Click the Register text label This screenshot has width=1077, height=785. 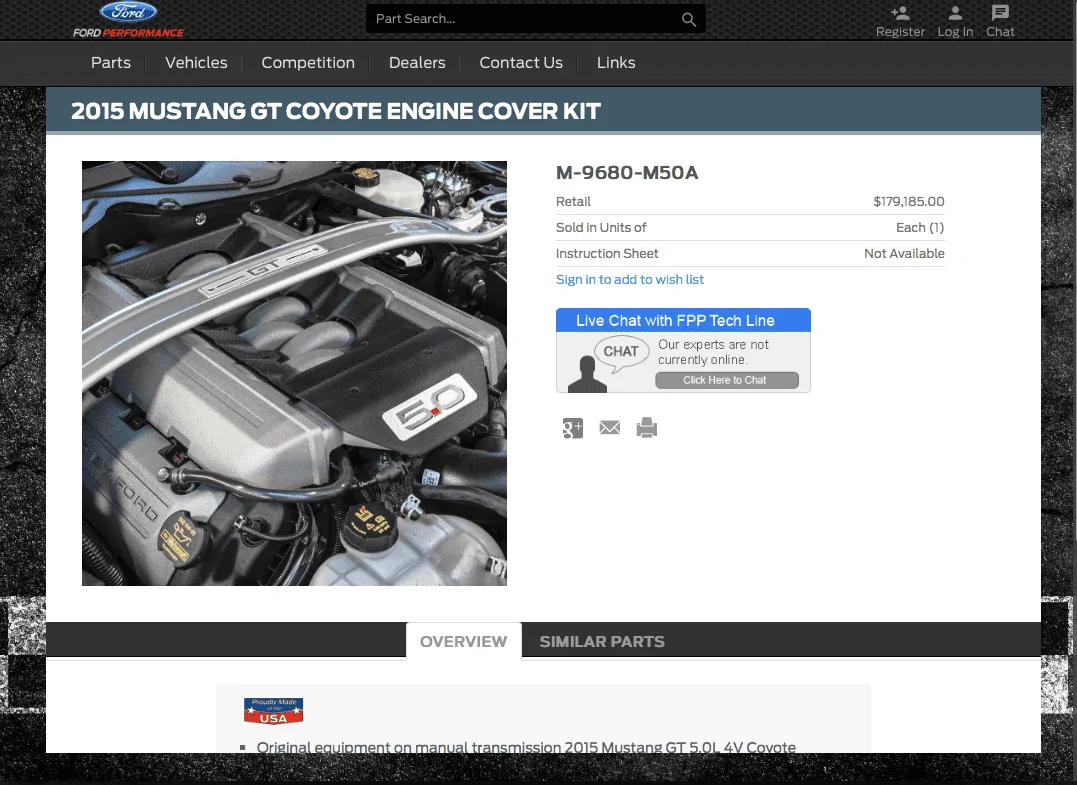pyautogui.click(x=900, y=32)
